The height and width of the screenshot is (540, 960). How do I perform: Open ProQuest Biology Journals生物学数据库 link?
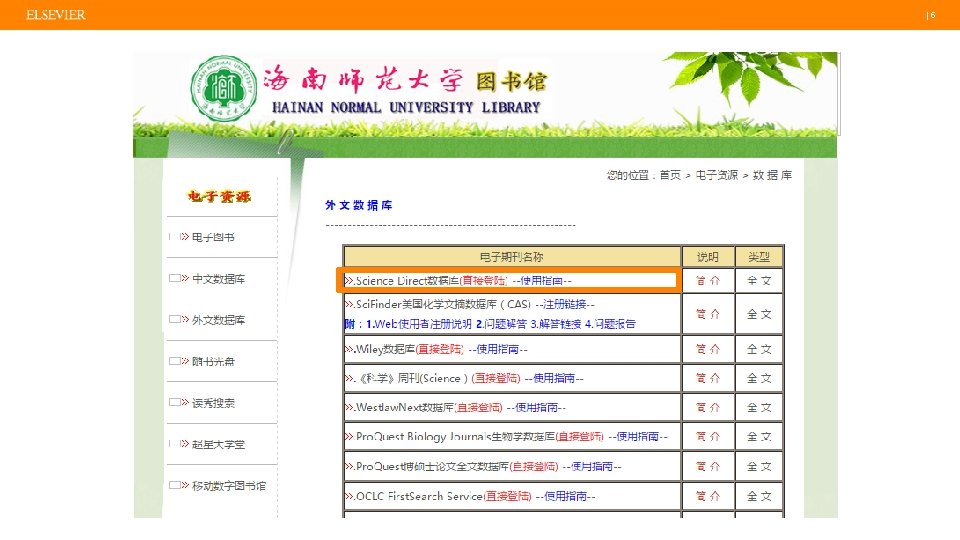[x=455, y=436]
